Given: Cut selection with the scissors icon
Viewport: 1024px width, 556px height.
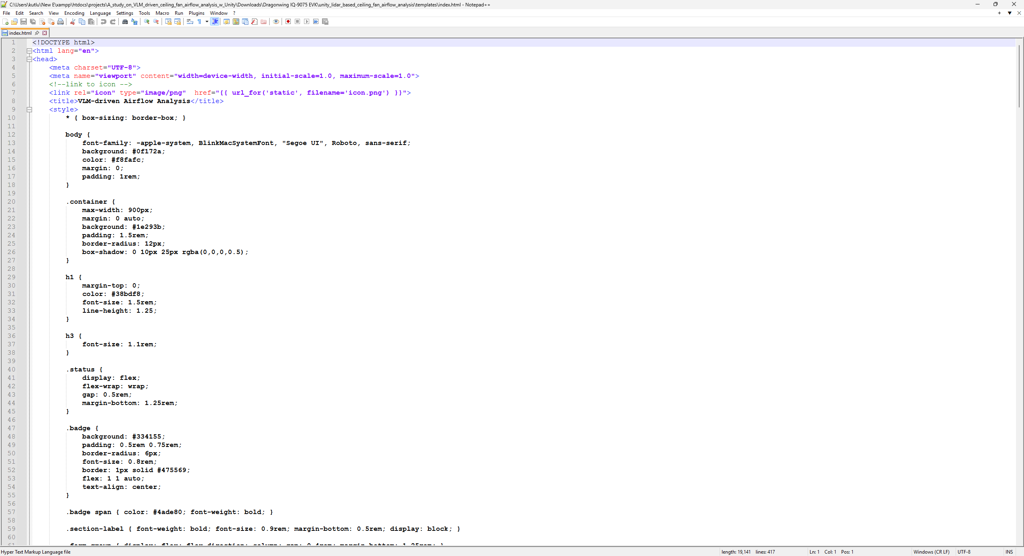Looking at the screenshot, I should (x=72, y=22).
